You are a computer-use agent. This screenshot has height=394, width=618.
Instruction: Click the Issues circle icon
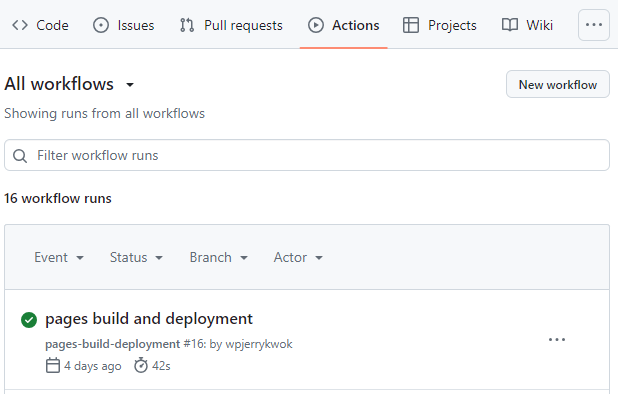[x=101, y=25]
